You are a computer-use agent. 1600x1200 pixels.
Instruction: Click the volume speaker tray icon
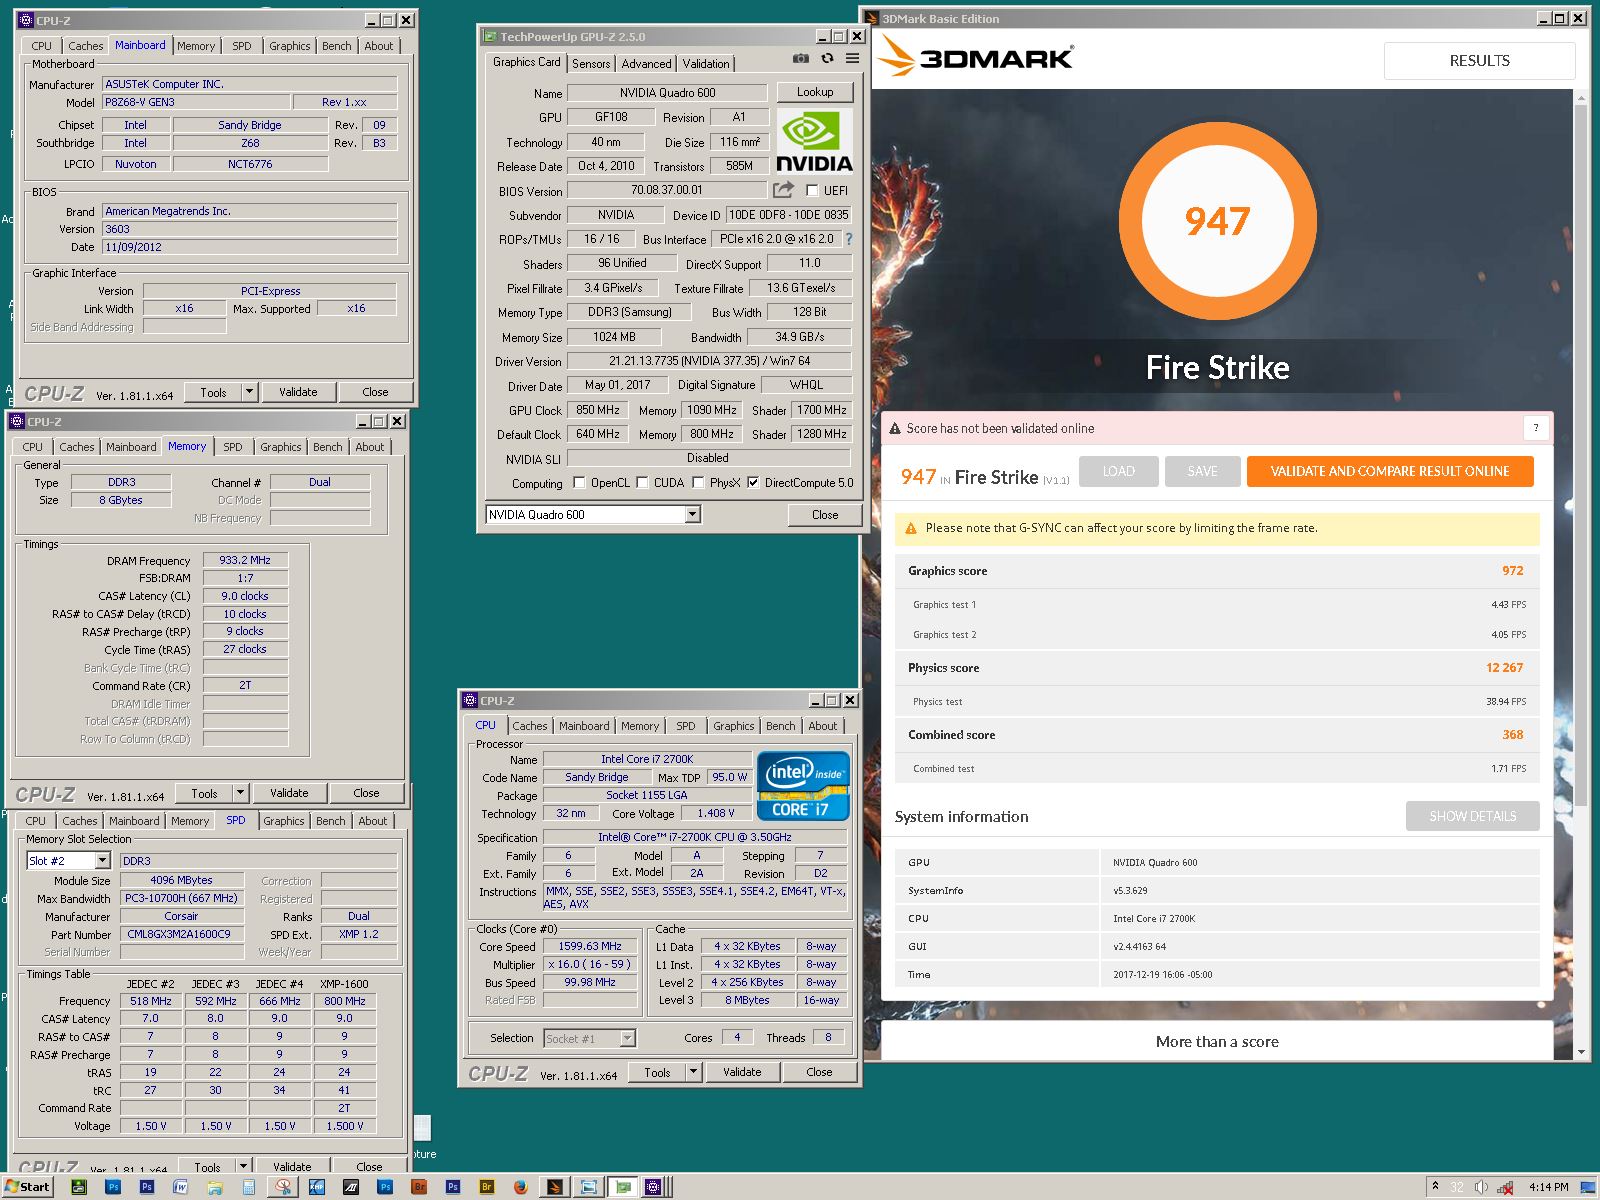[1481, 1187]
